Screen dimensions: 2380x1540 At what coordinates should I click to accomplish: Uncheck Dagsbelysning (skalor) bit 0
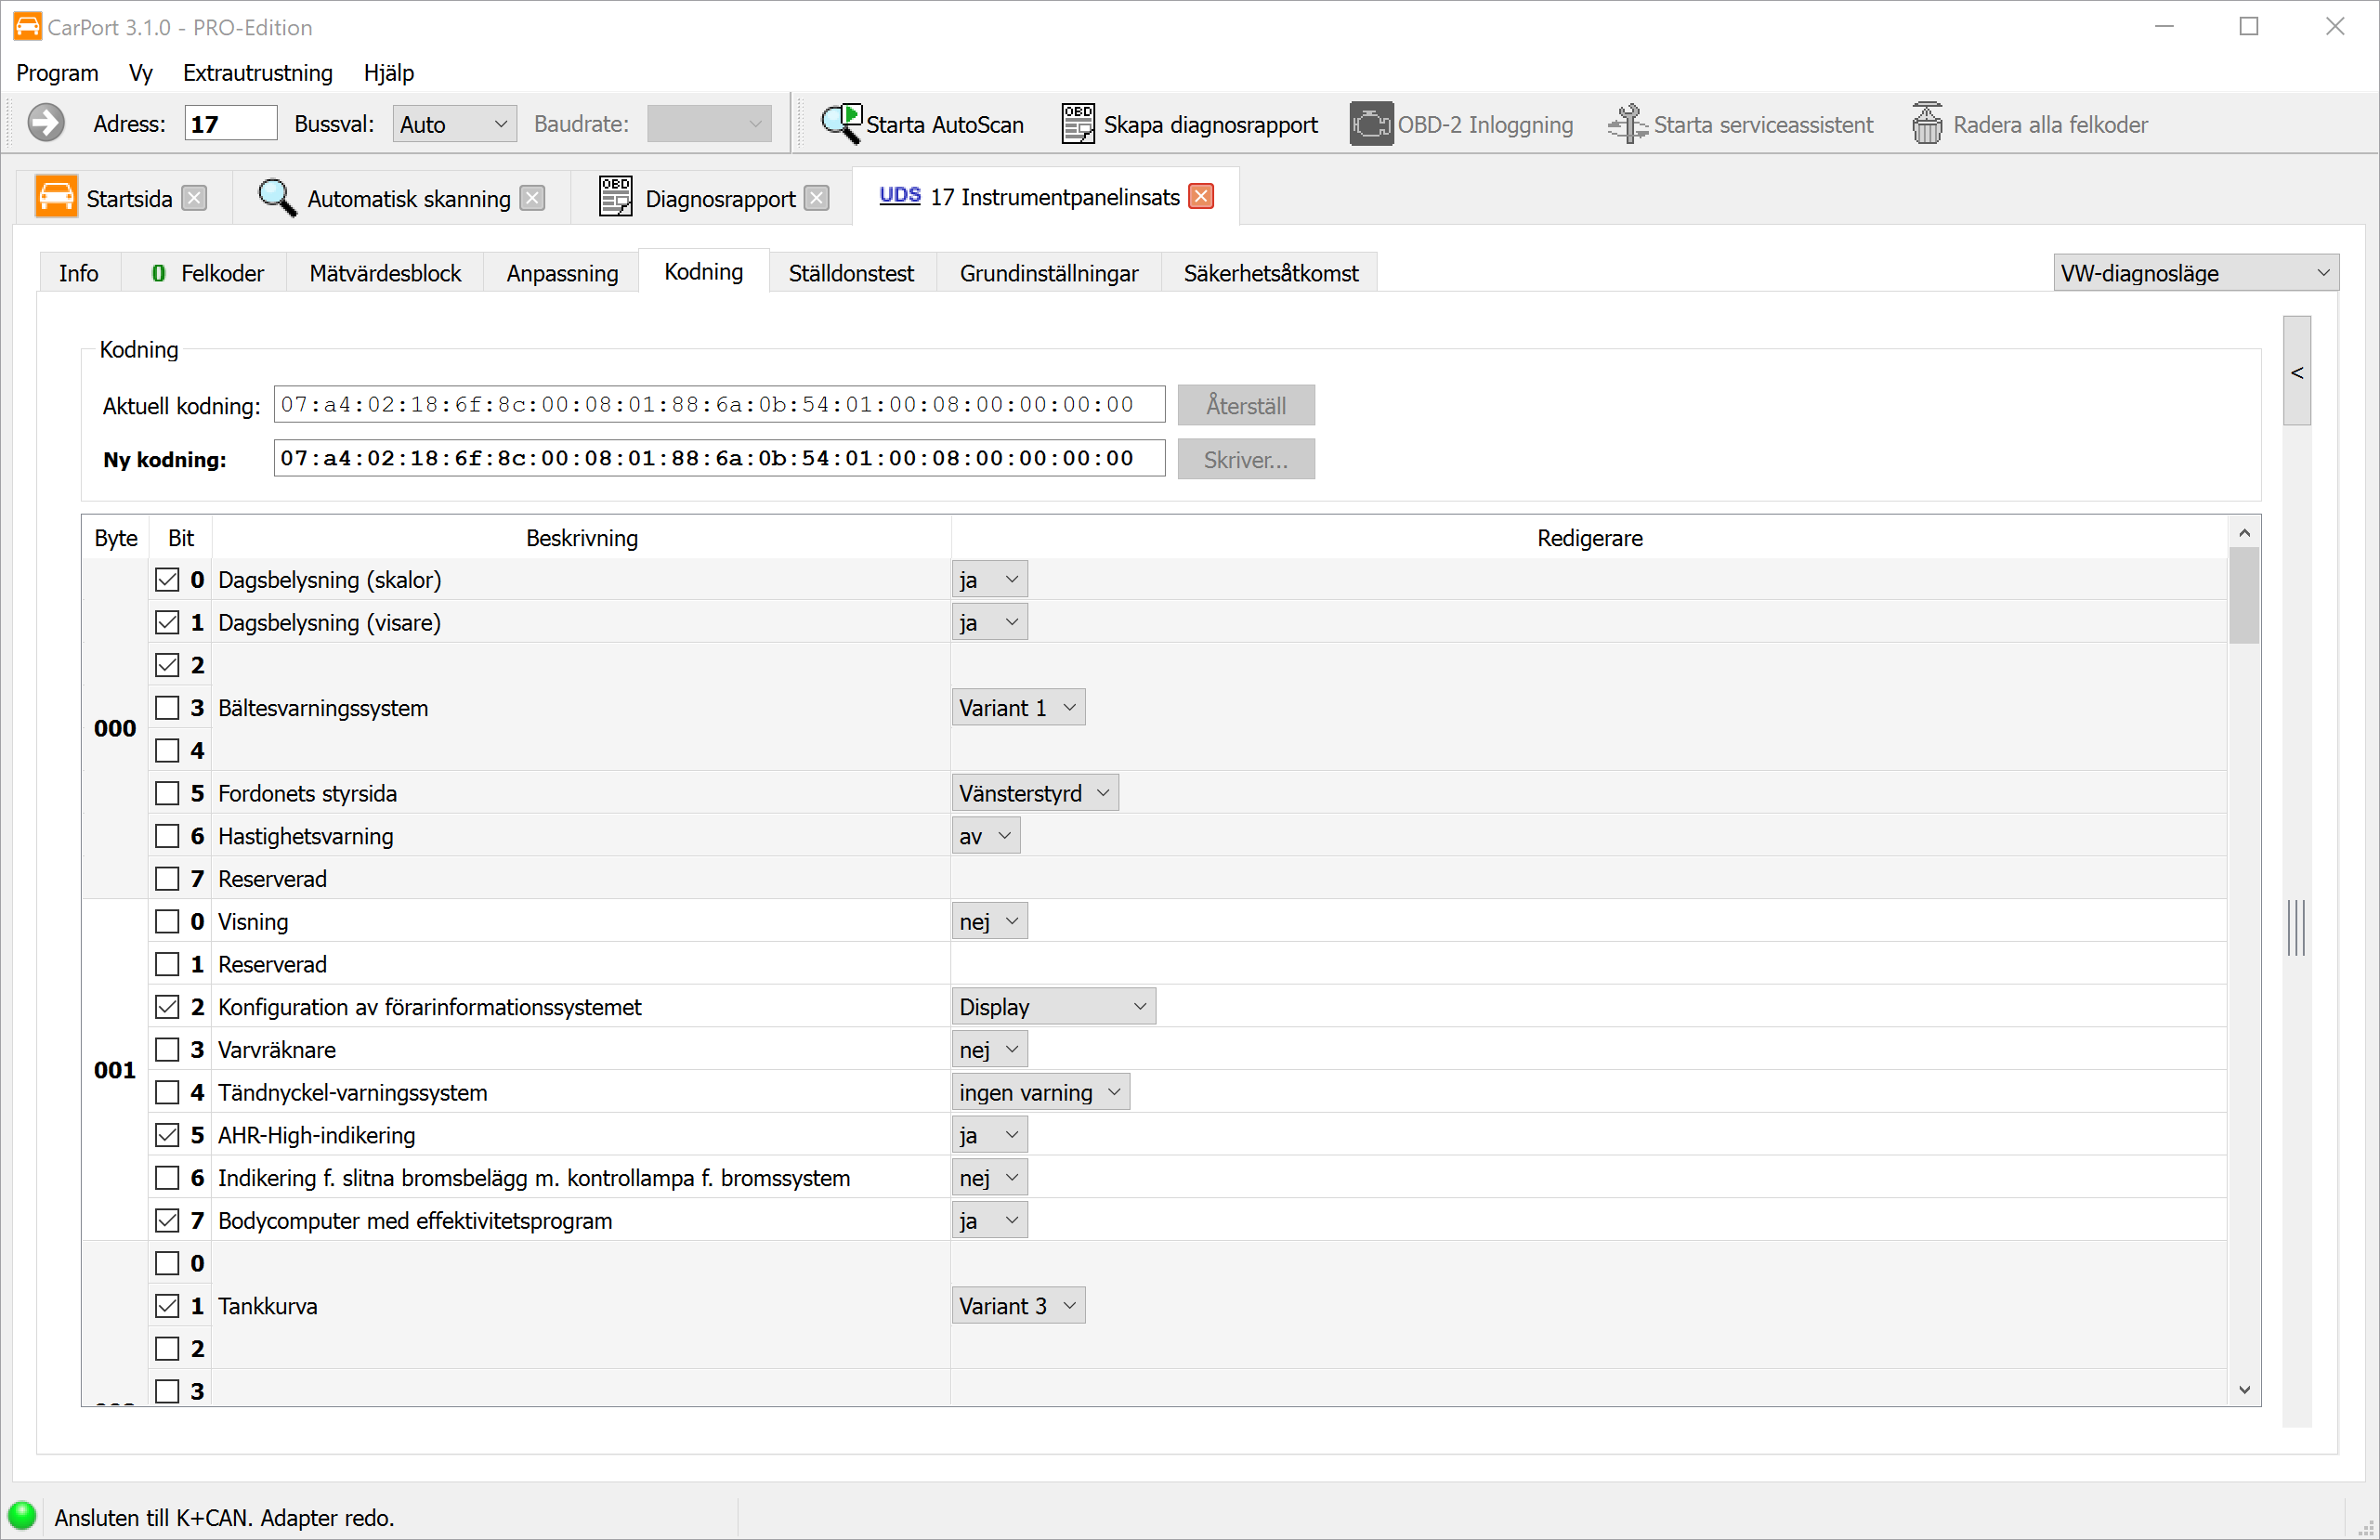click(167, 580)
